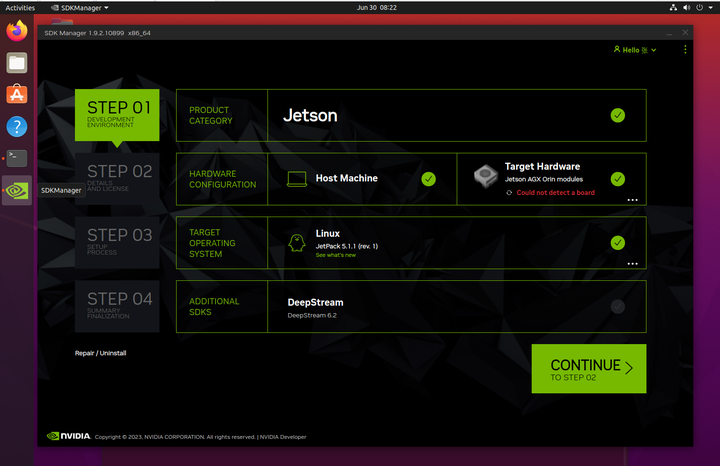This screenshot has width=720, height=466.
Task: Click the Host Machine label
Action: click(347, 178)
